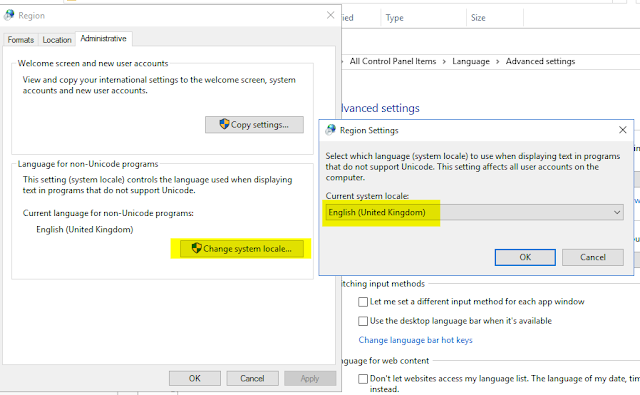This screenshot has width=640, height=395.
Task: Click Change system locale button
Action: 242,249
